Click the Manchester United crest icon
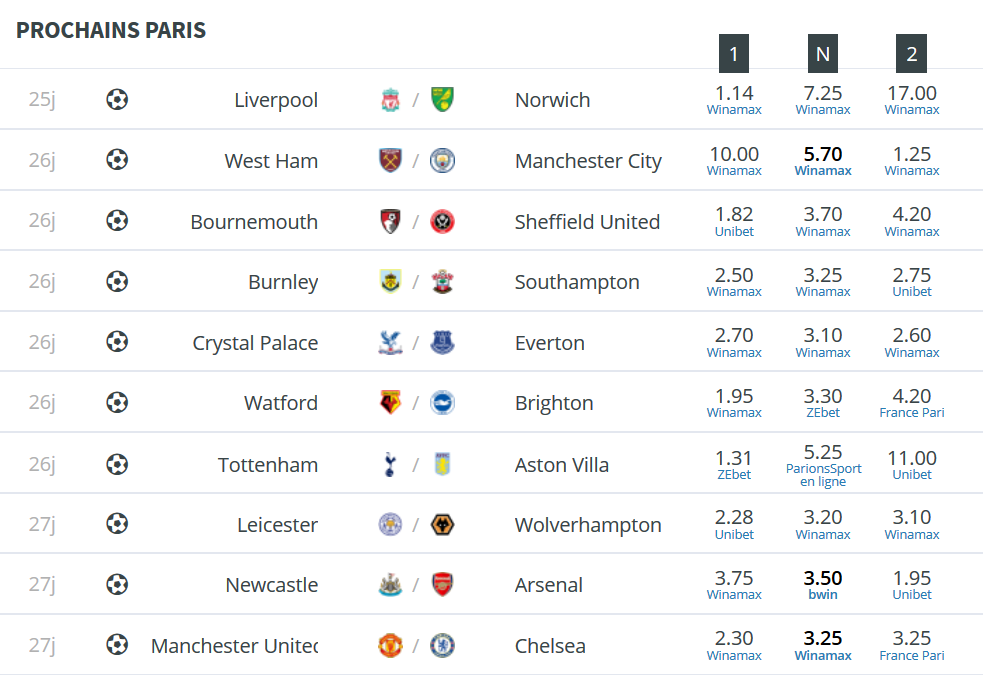This screenshot has width=983, height=675. pos(391,646)
